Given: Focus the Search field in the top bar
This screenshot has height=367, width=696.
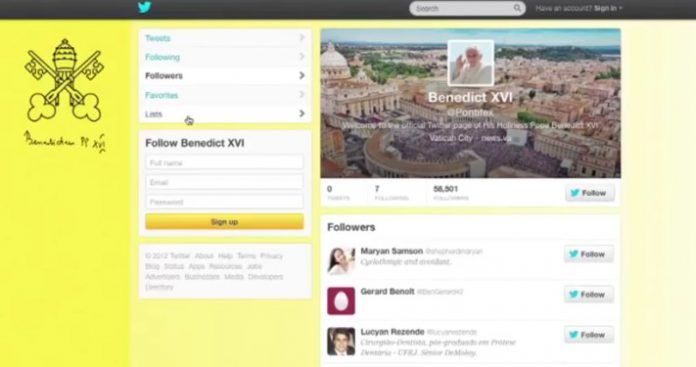Looking at the screenshot, I should pos(467,8).
